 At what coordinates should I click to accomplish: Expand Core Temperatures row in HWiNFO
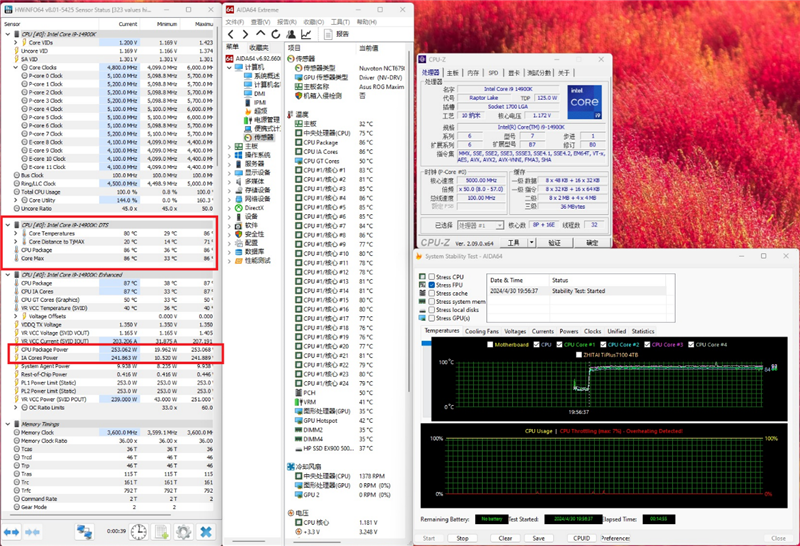coord(16,233)
